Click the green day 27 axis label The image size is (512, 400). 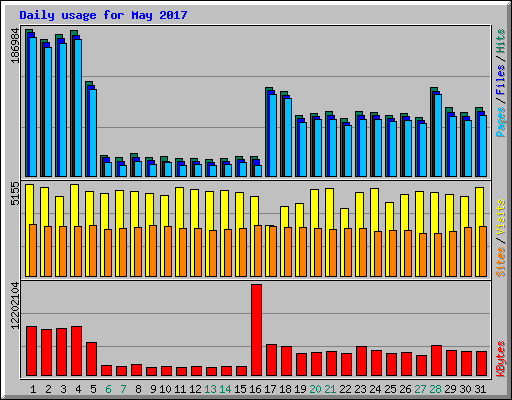[x=420, y=389]
